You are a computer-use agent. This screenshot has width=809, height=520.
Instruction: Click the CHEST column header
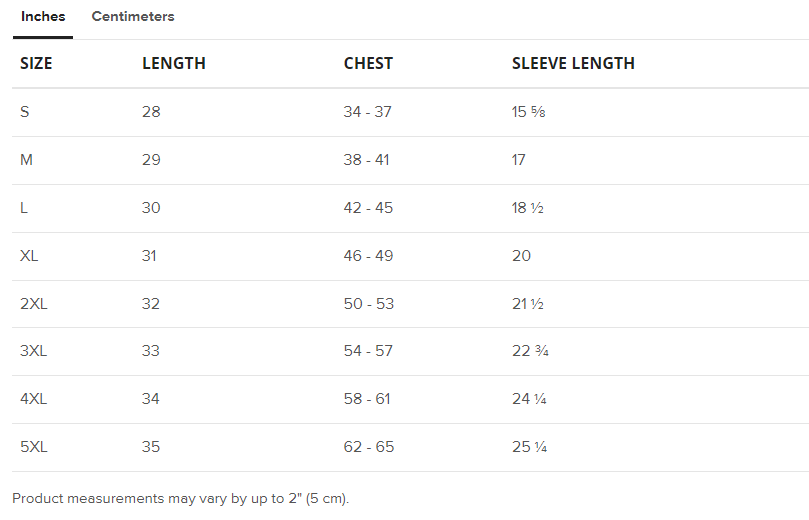[368, 64]
